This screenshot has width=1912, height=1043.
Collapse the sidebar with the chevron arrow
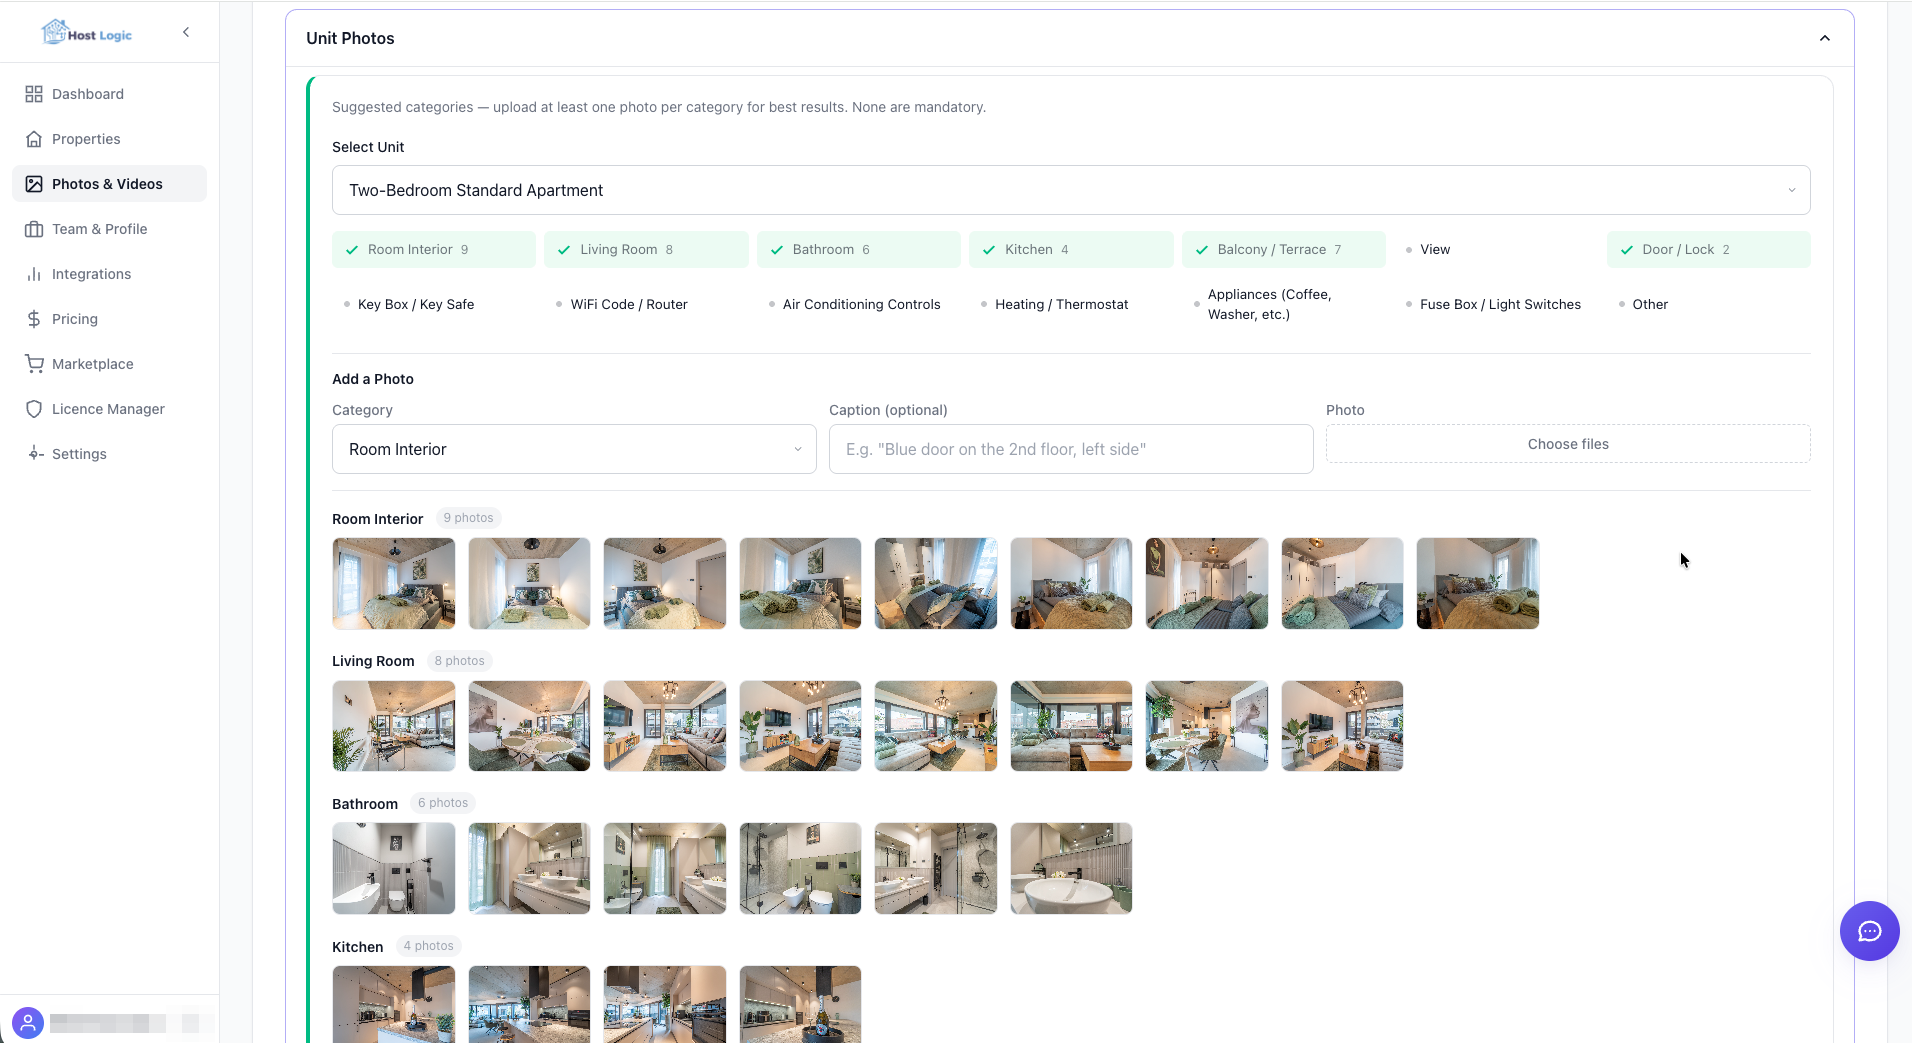186,32
